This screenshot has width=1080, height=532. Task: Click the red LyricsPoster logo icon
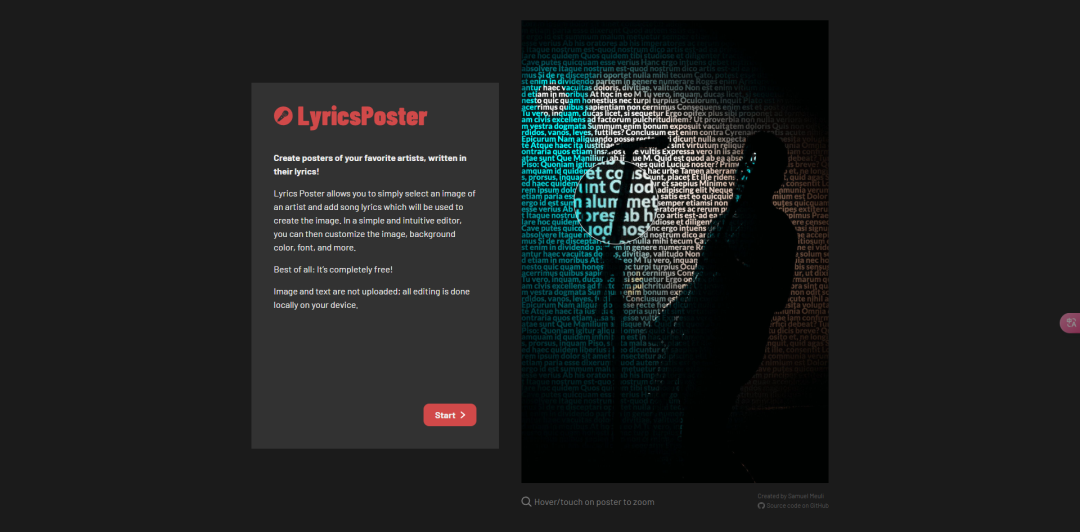pos(283,116)
